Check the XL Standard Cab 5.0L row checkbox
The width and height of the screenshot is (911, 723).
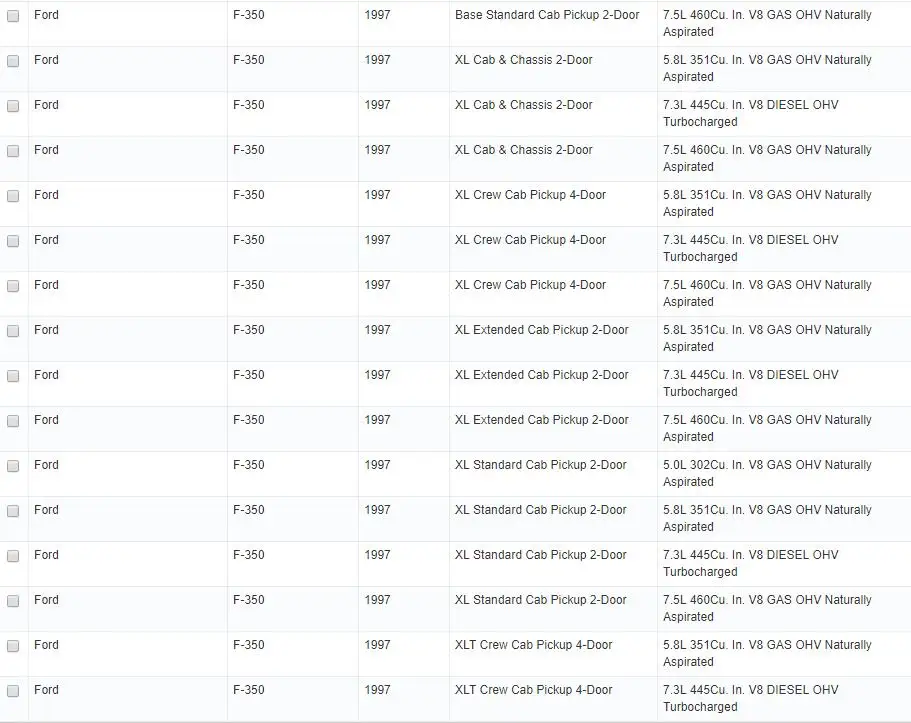coord(13,466)
